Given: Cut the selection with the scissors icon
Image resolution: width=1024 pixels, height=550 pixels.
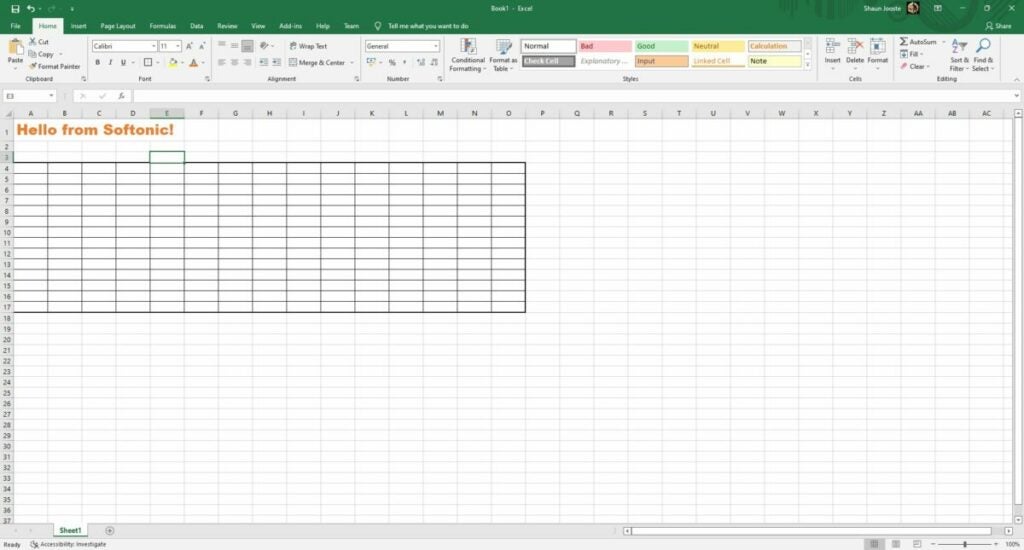Looking at the screenshot, I should [x=33, y=41].
